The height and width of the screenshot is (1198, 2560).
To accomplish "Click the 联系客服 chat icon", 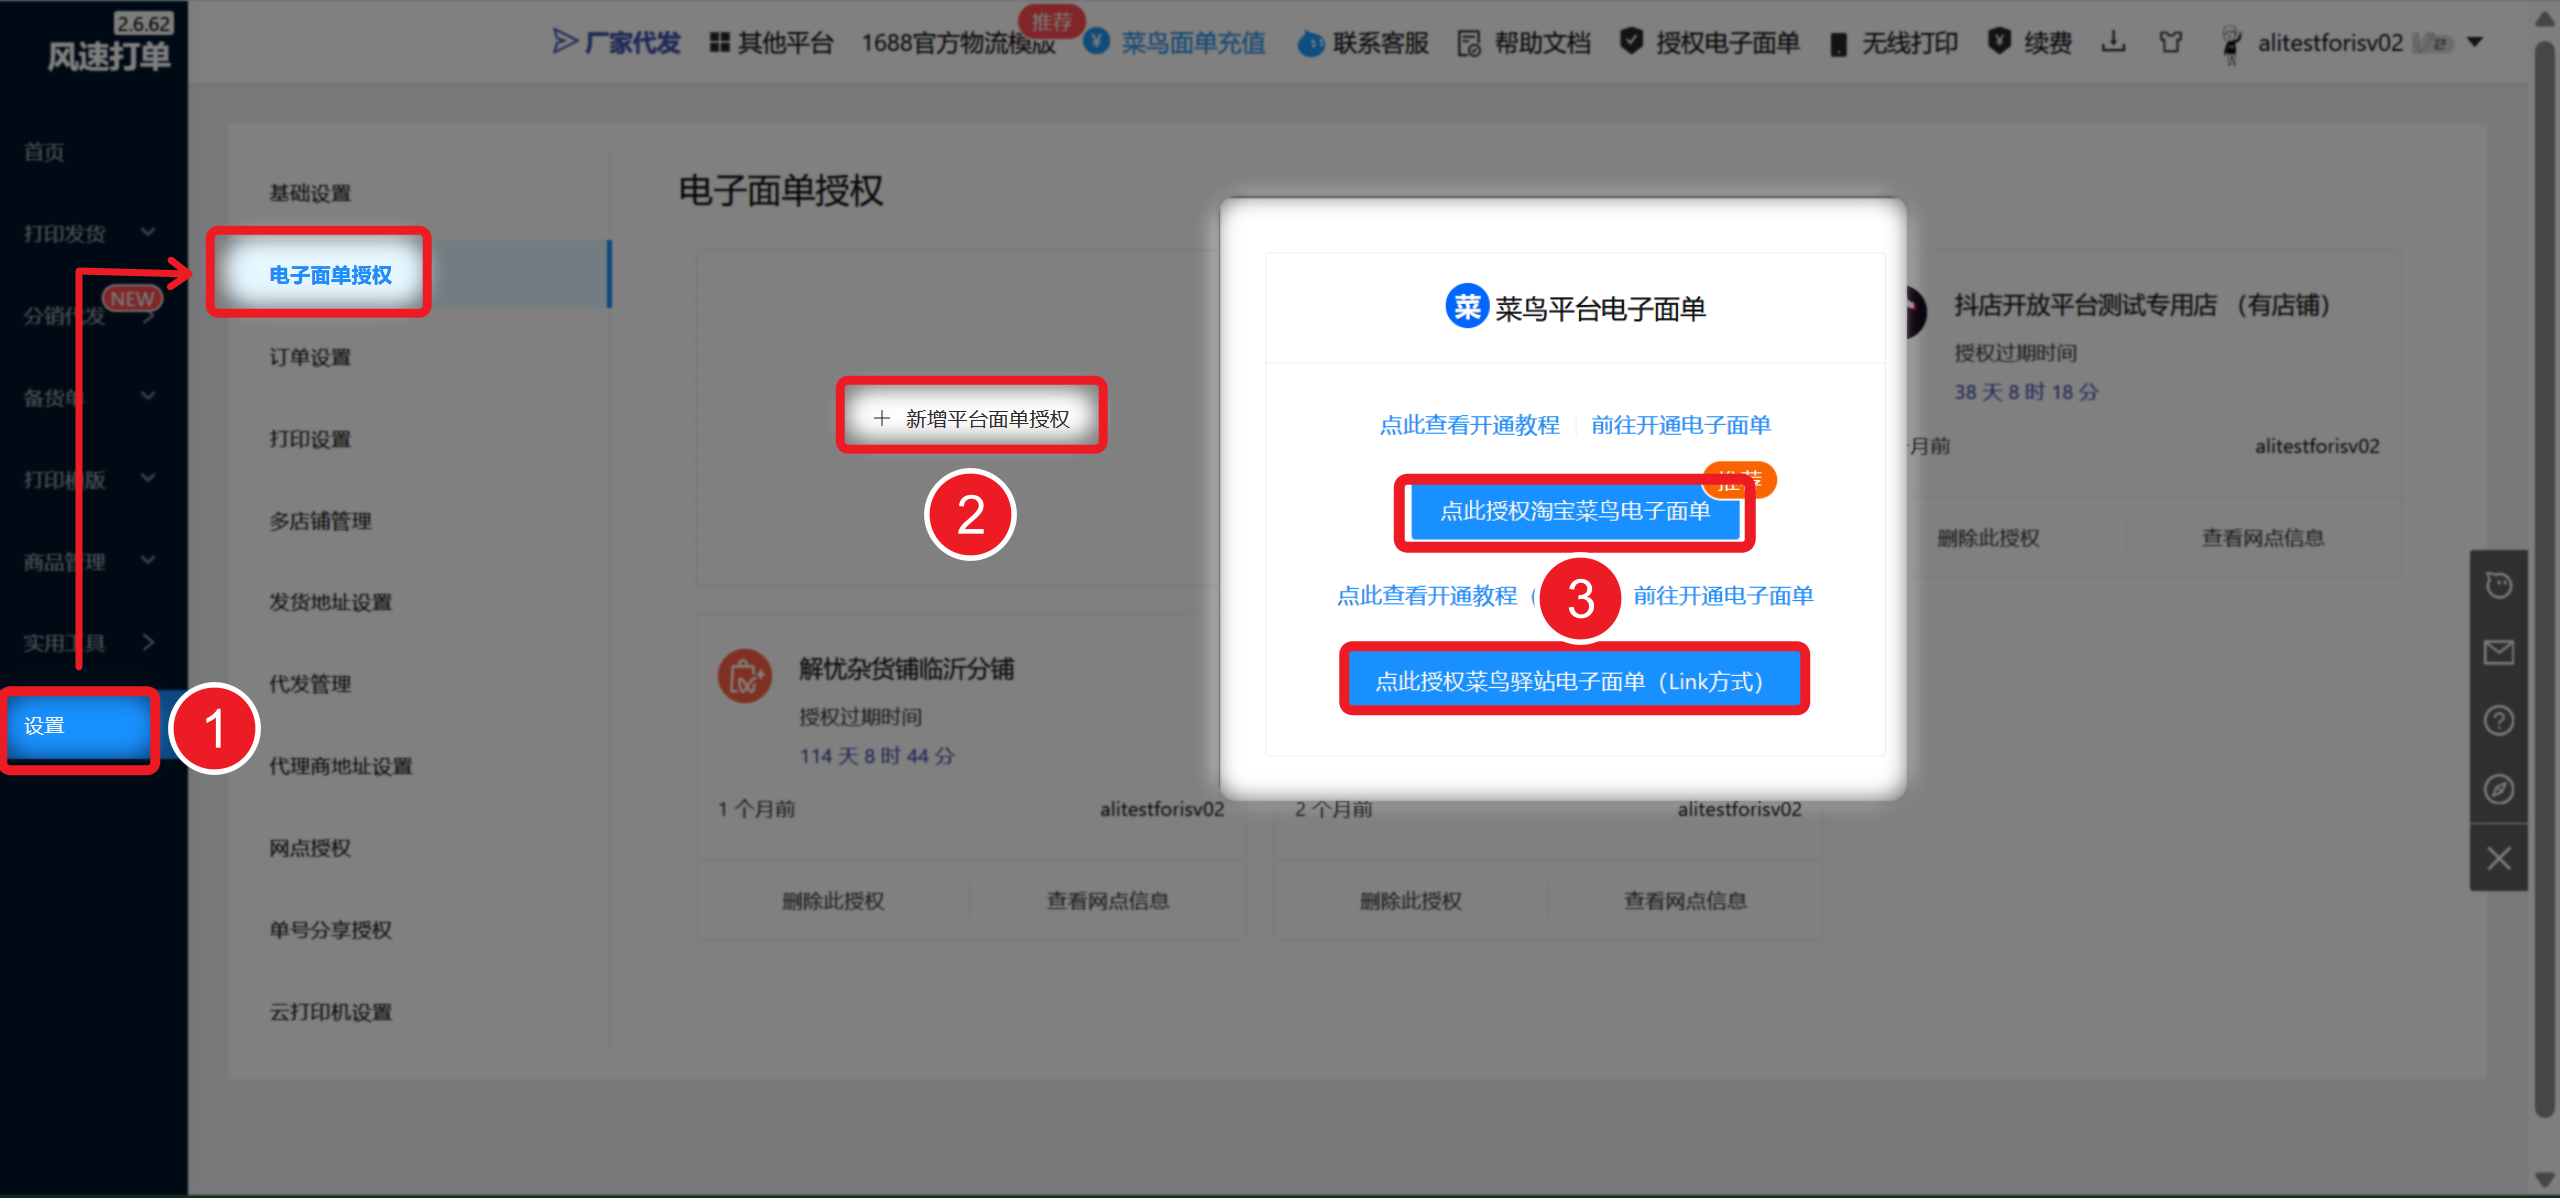I will (1310, 43).
